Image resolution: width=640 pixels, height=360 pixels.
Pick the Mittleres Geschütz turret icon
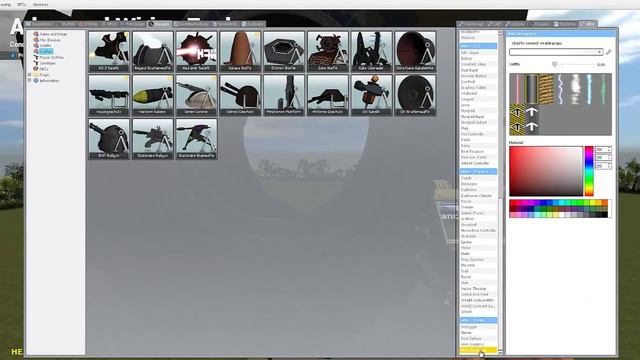point(328,95)
